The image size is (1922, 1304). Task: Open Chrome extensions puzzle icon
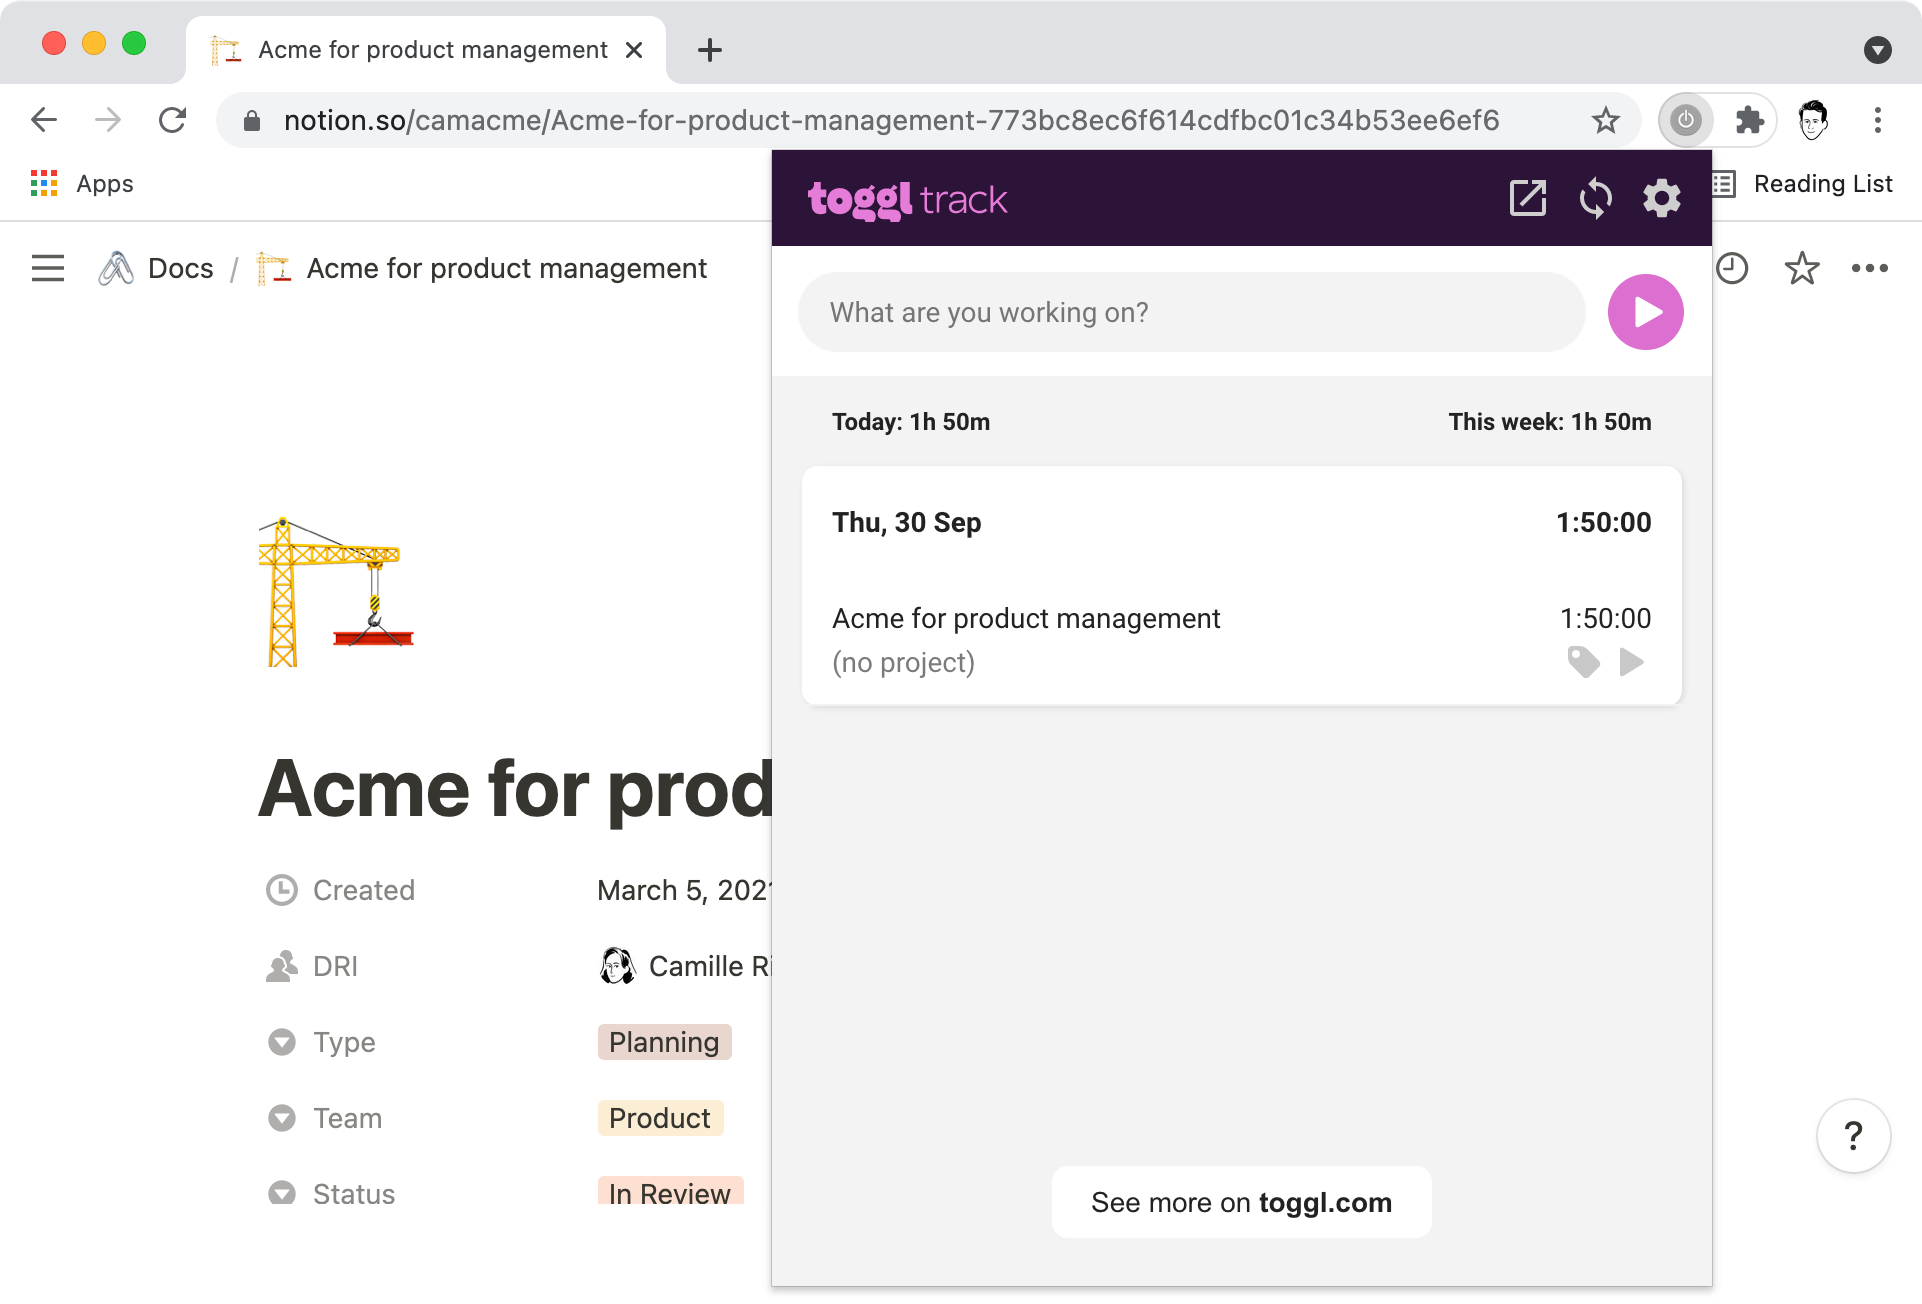tap(1749, 120)
